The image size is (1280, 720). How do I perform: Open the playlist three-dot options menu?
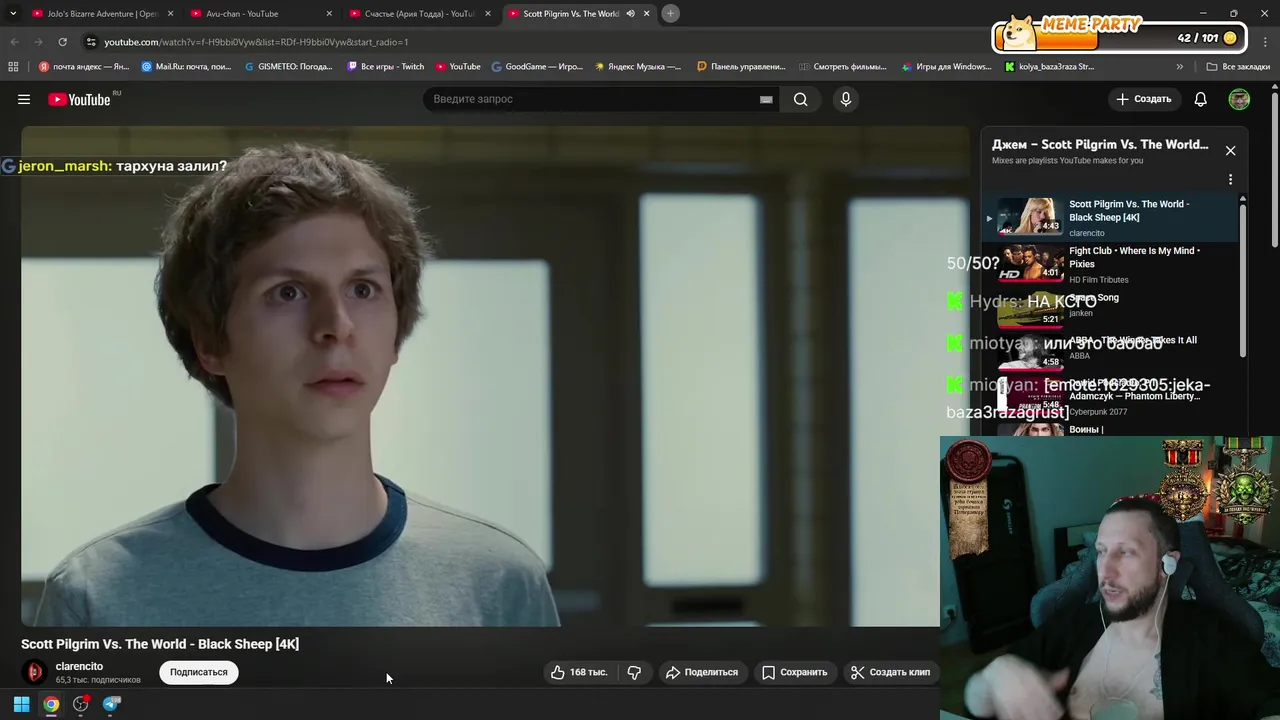pos(1230,180)
